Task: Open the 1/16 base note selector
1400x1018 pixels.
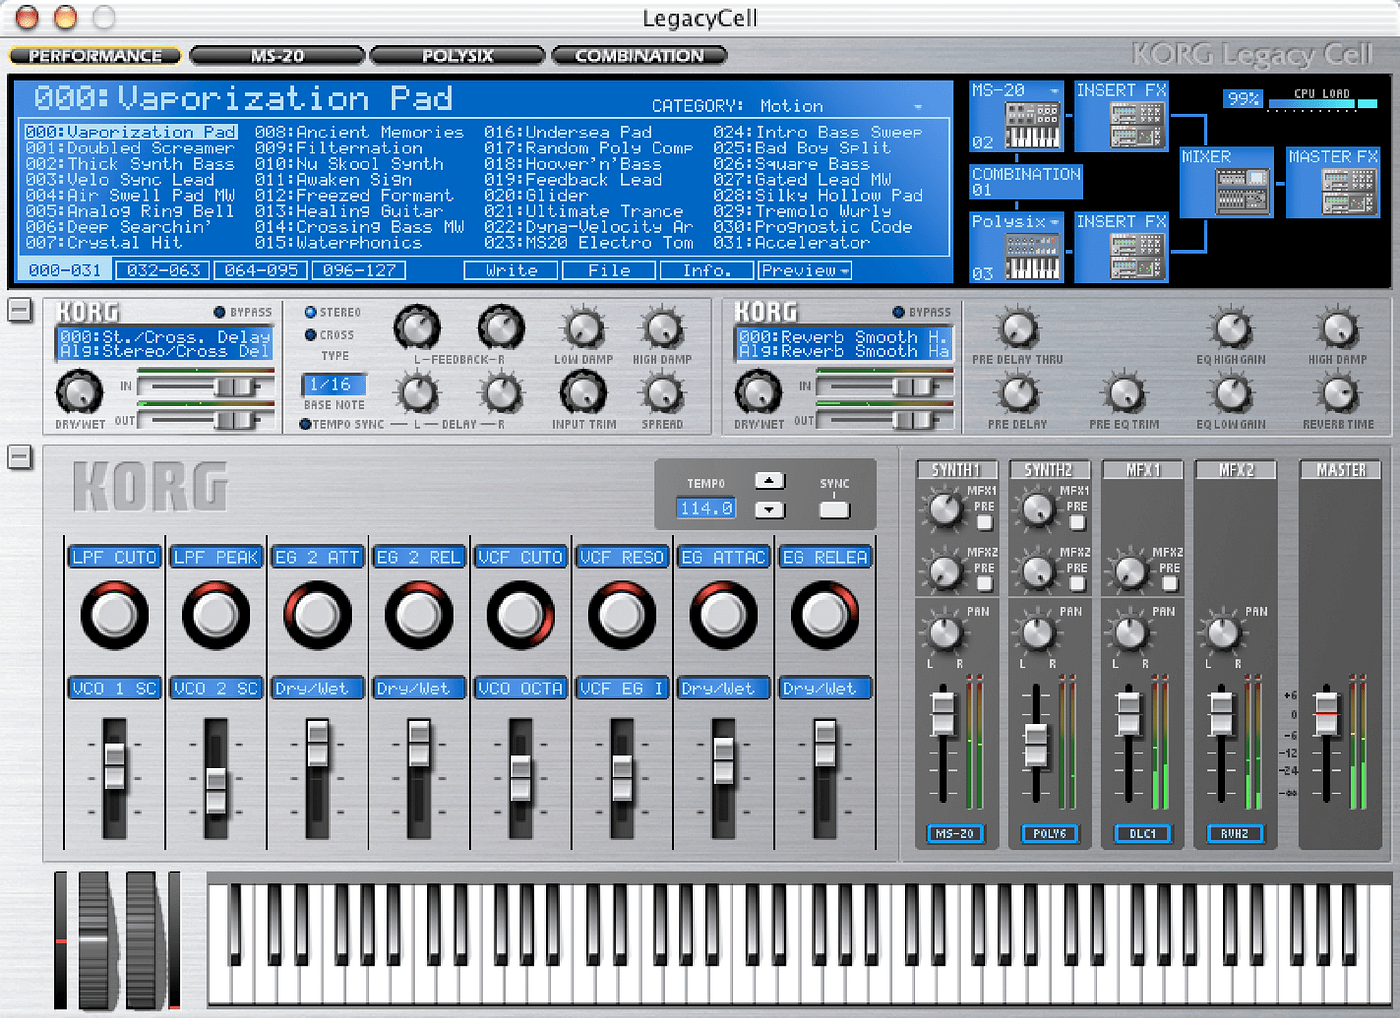Action: pos(333,385)
